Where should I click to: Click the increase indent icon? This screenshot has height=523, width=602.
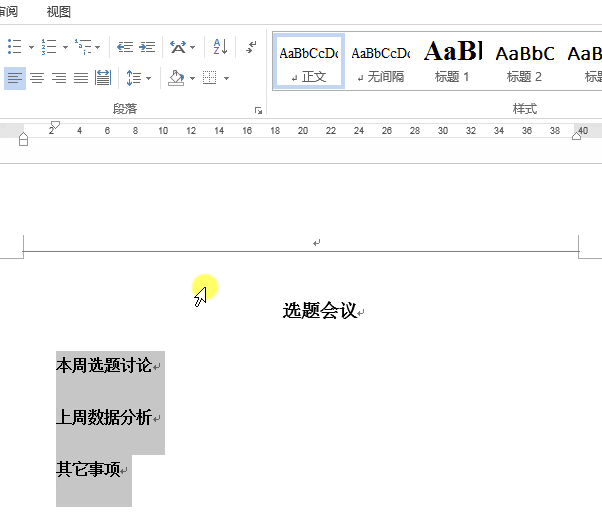pyautogui.click(x=147, y=47)
